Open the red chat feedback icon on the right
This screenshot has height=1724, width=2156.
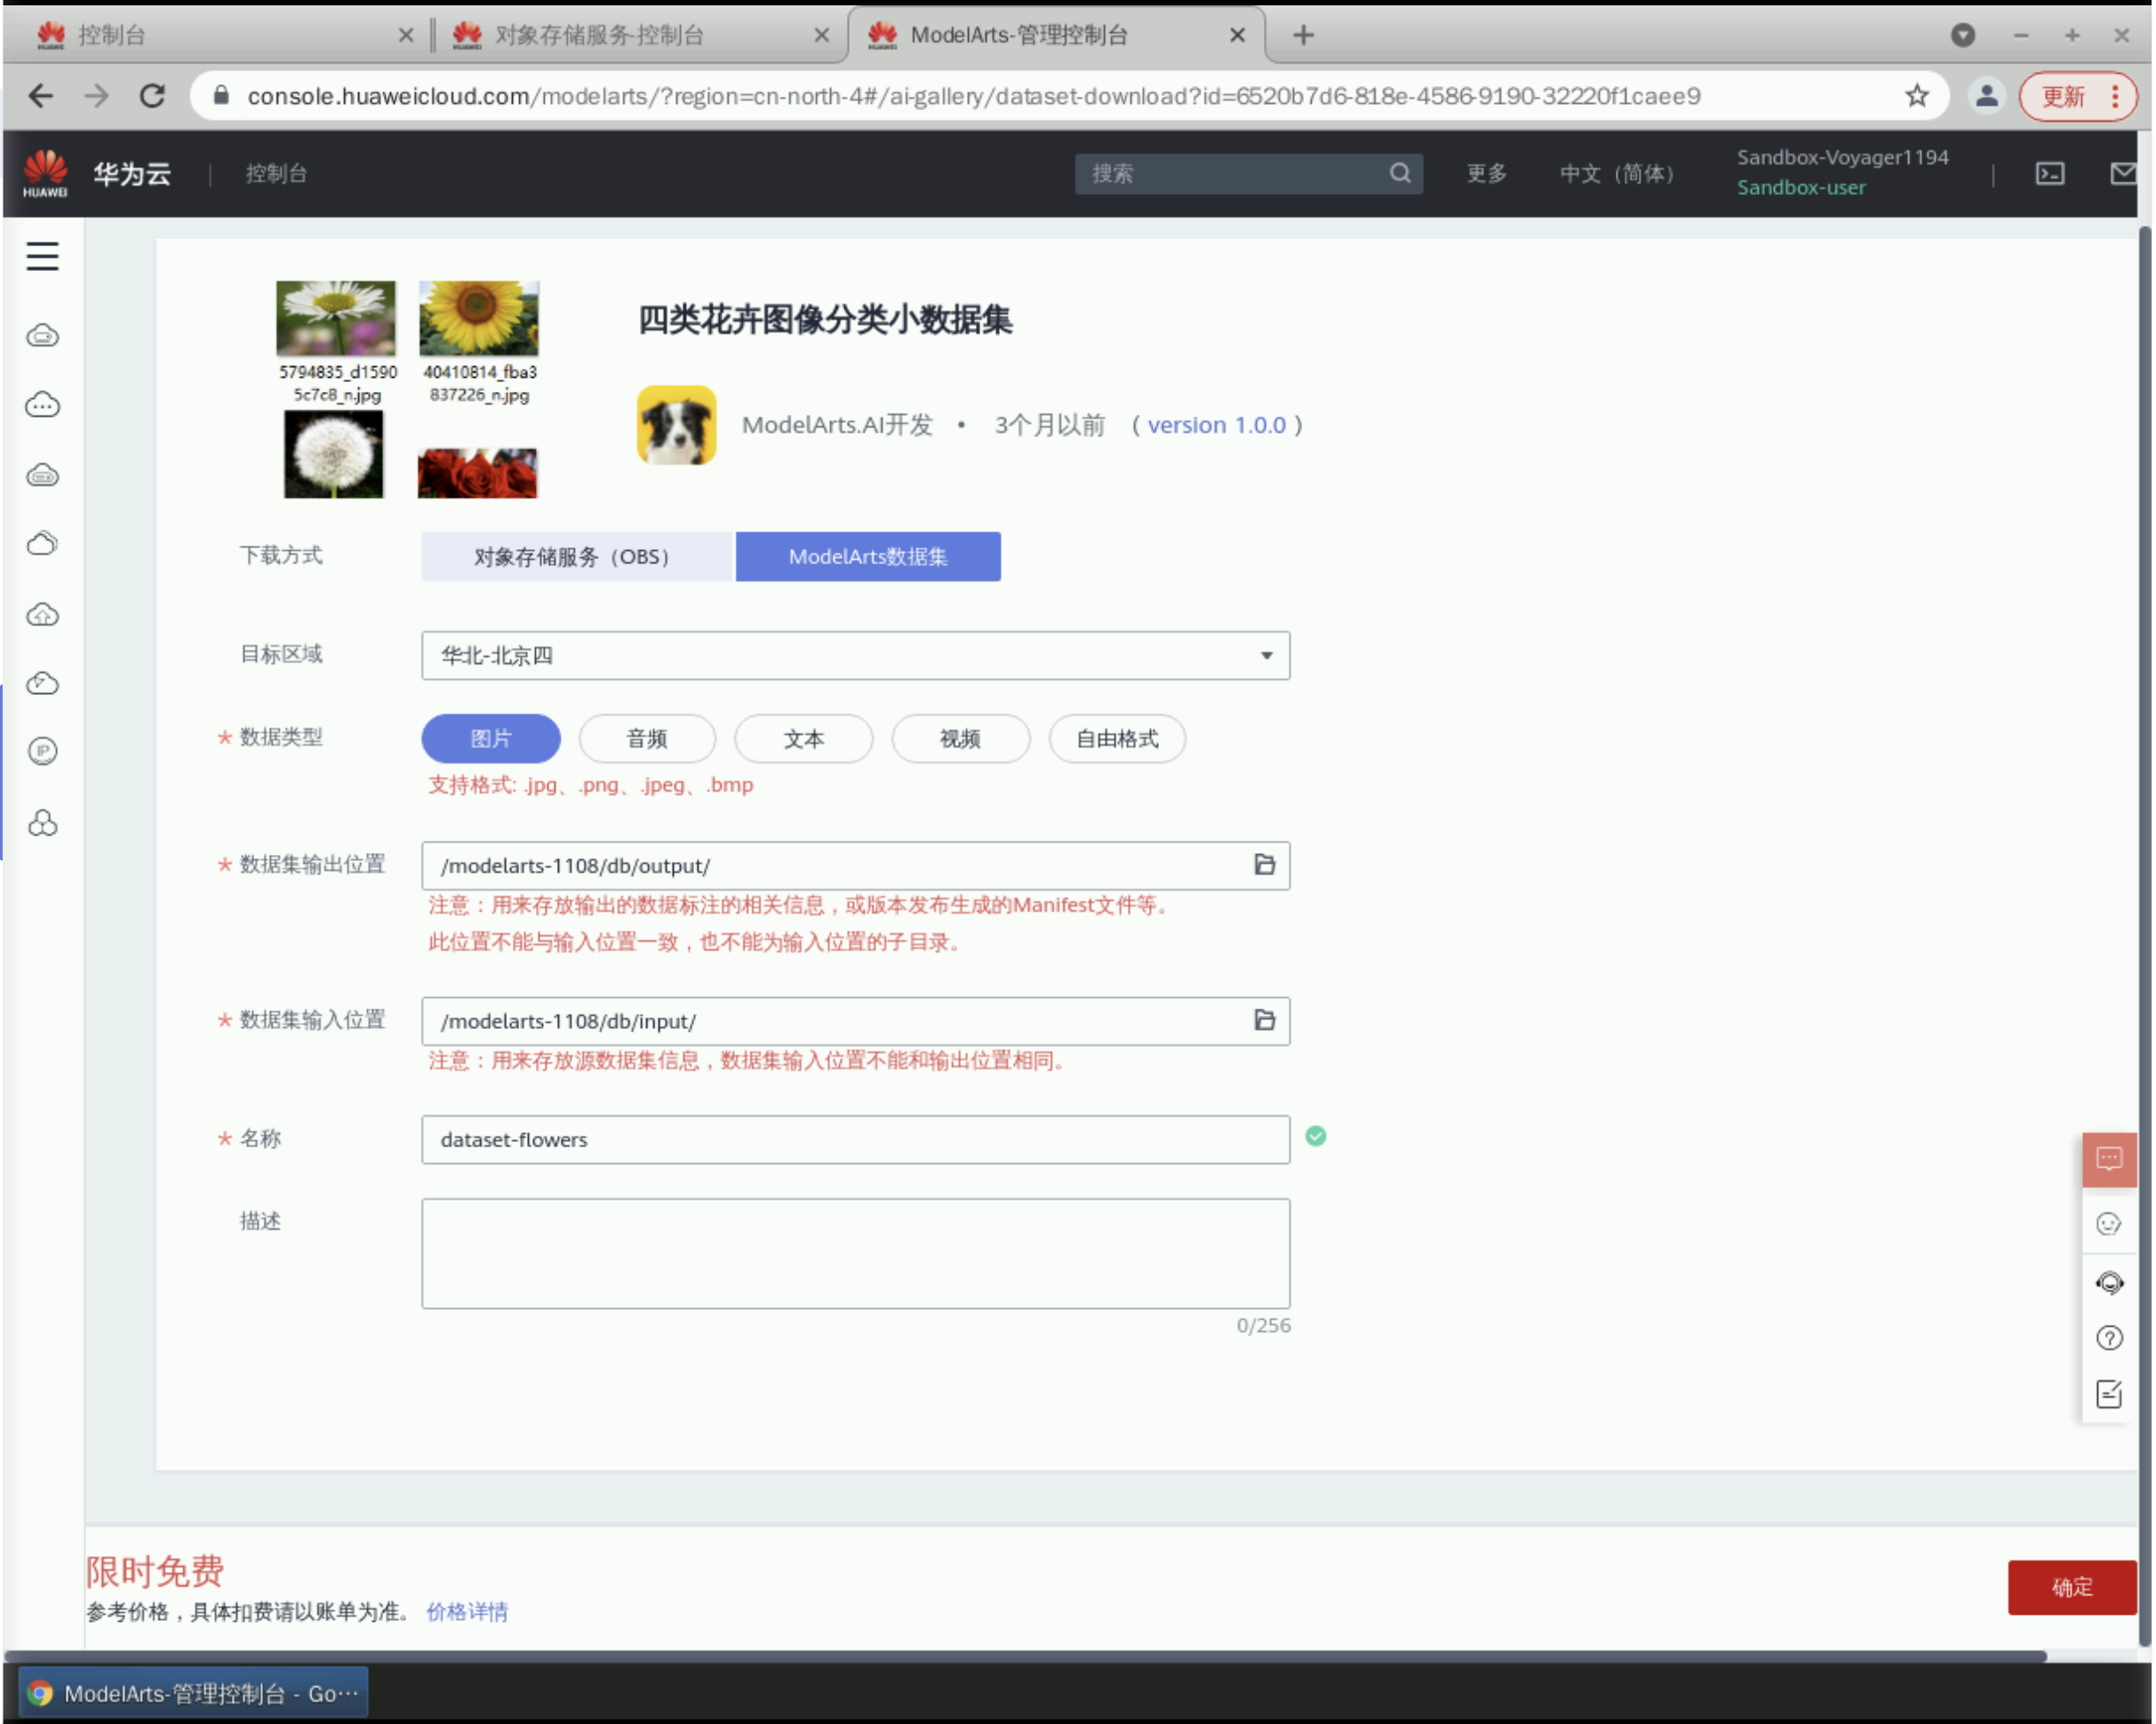click(2108, 1159)
